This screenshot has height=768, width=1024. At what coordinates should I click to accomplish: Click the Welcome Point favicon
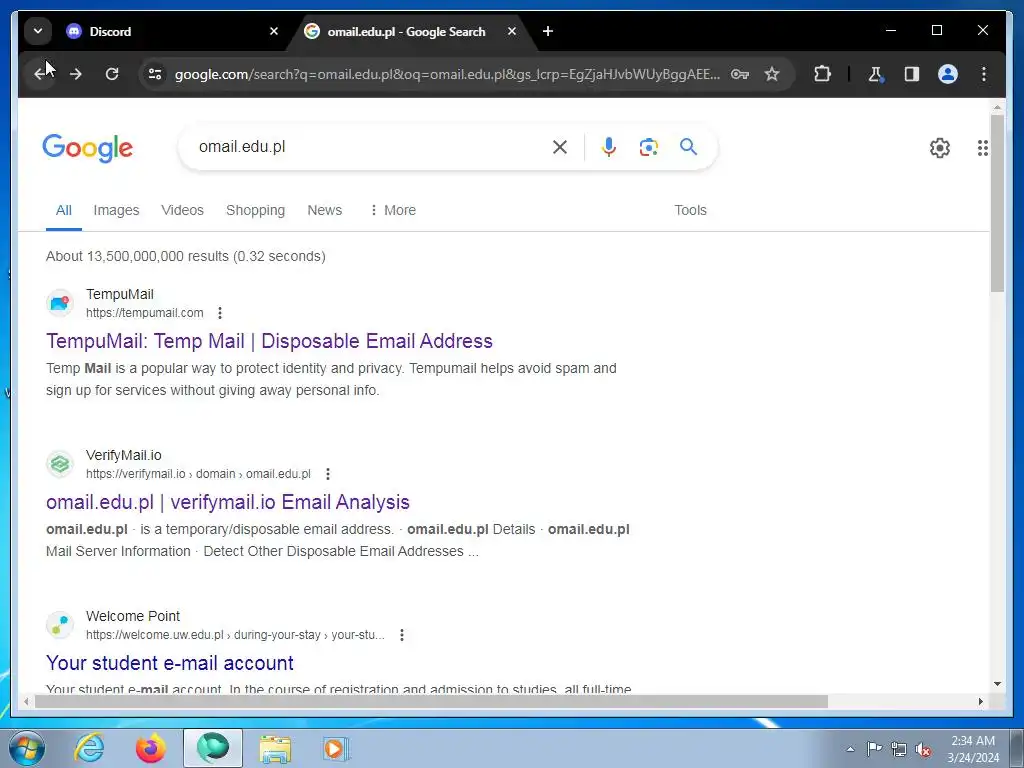click(60, 625)
